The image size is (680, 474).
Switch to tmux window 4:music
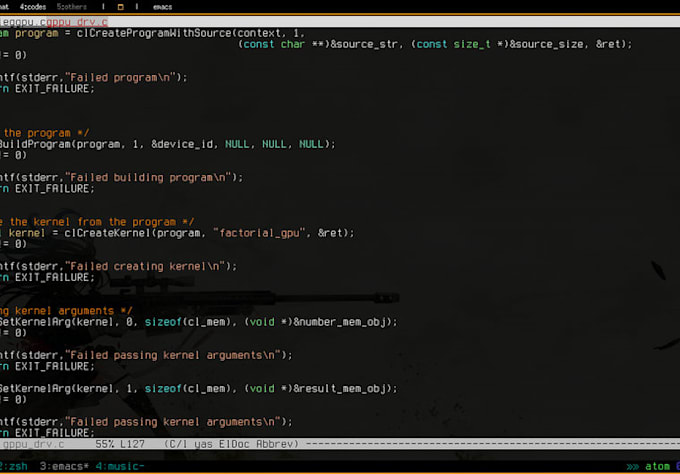[x=120, y=466]
